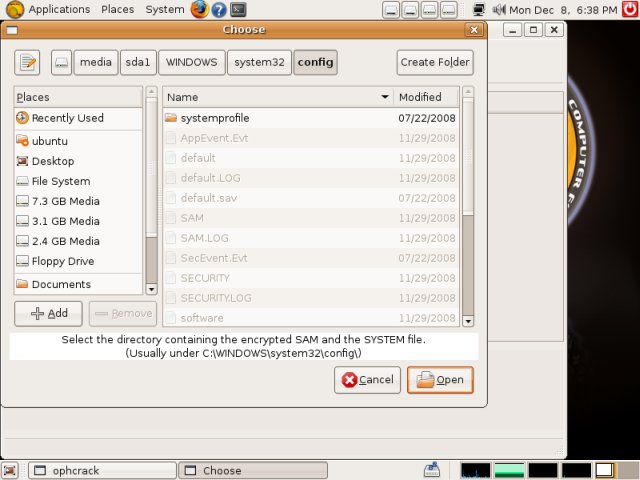Select Floppy Drive in Places

(78, 261)
